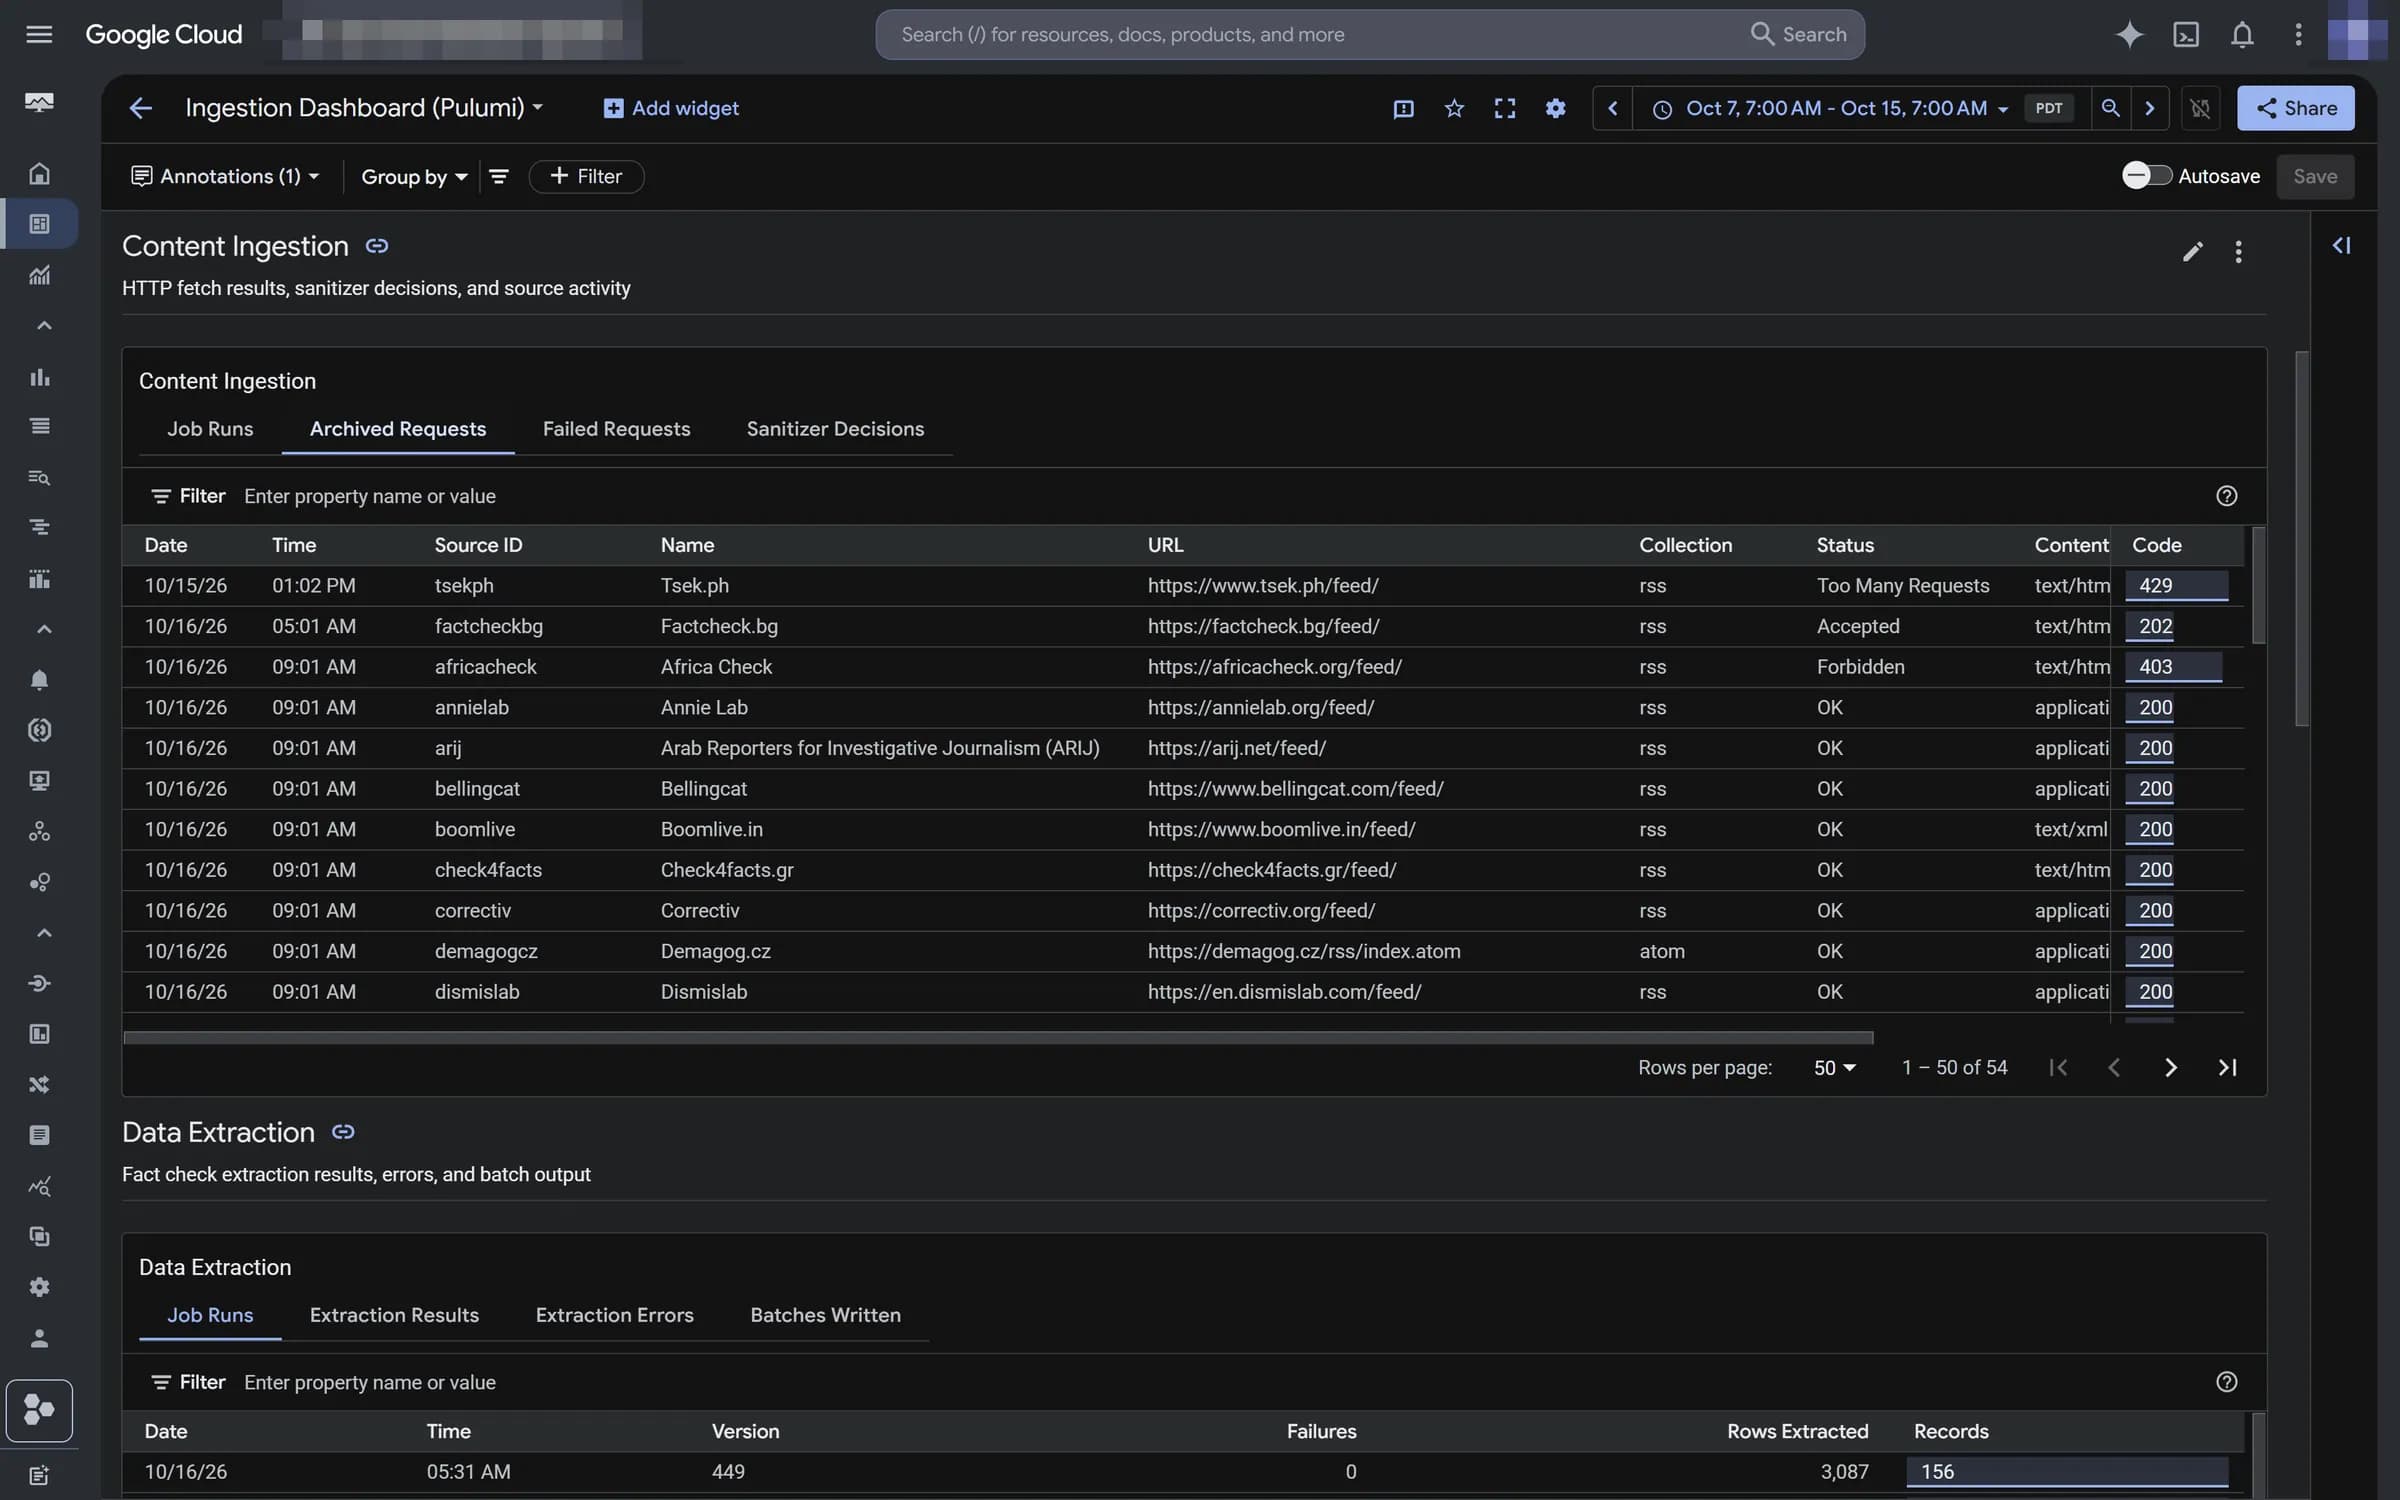Switch to Sanitizer Decisions tab

coord(835,429)
